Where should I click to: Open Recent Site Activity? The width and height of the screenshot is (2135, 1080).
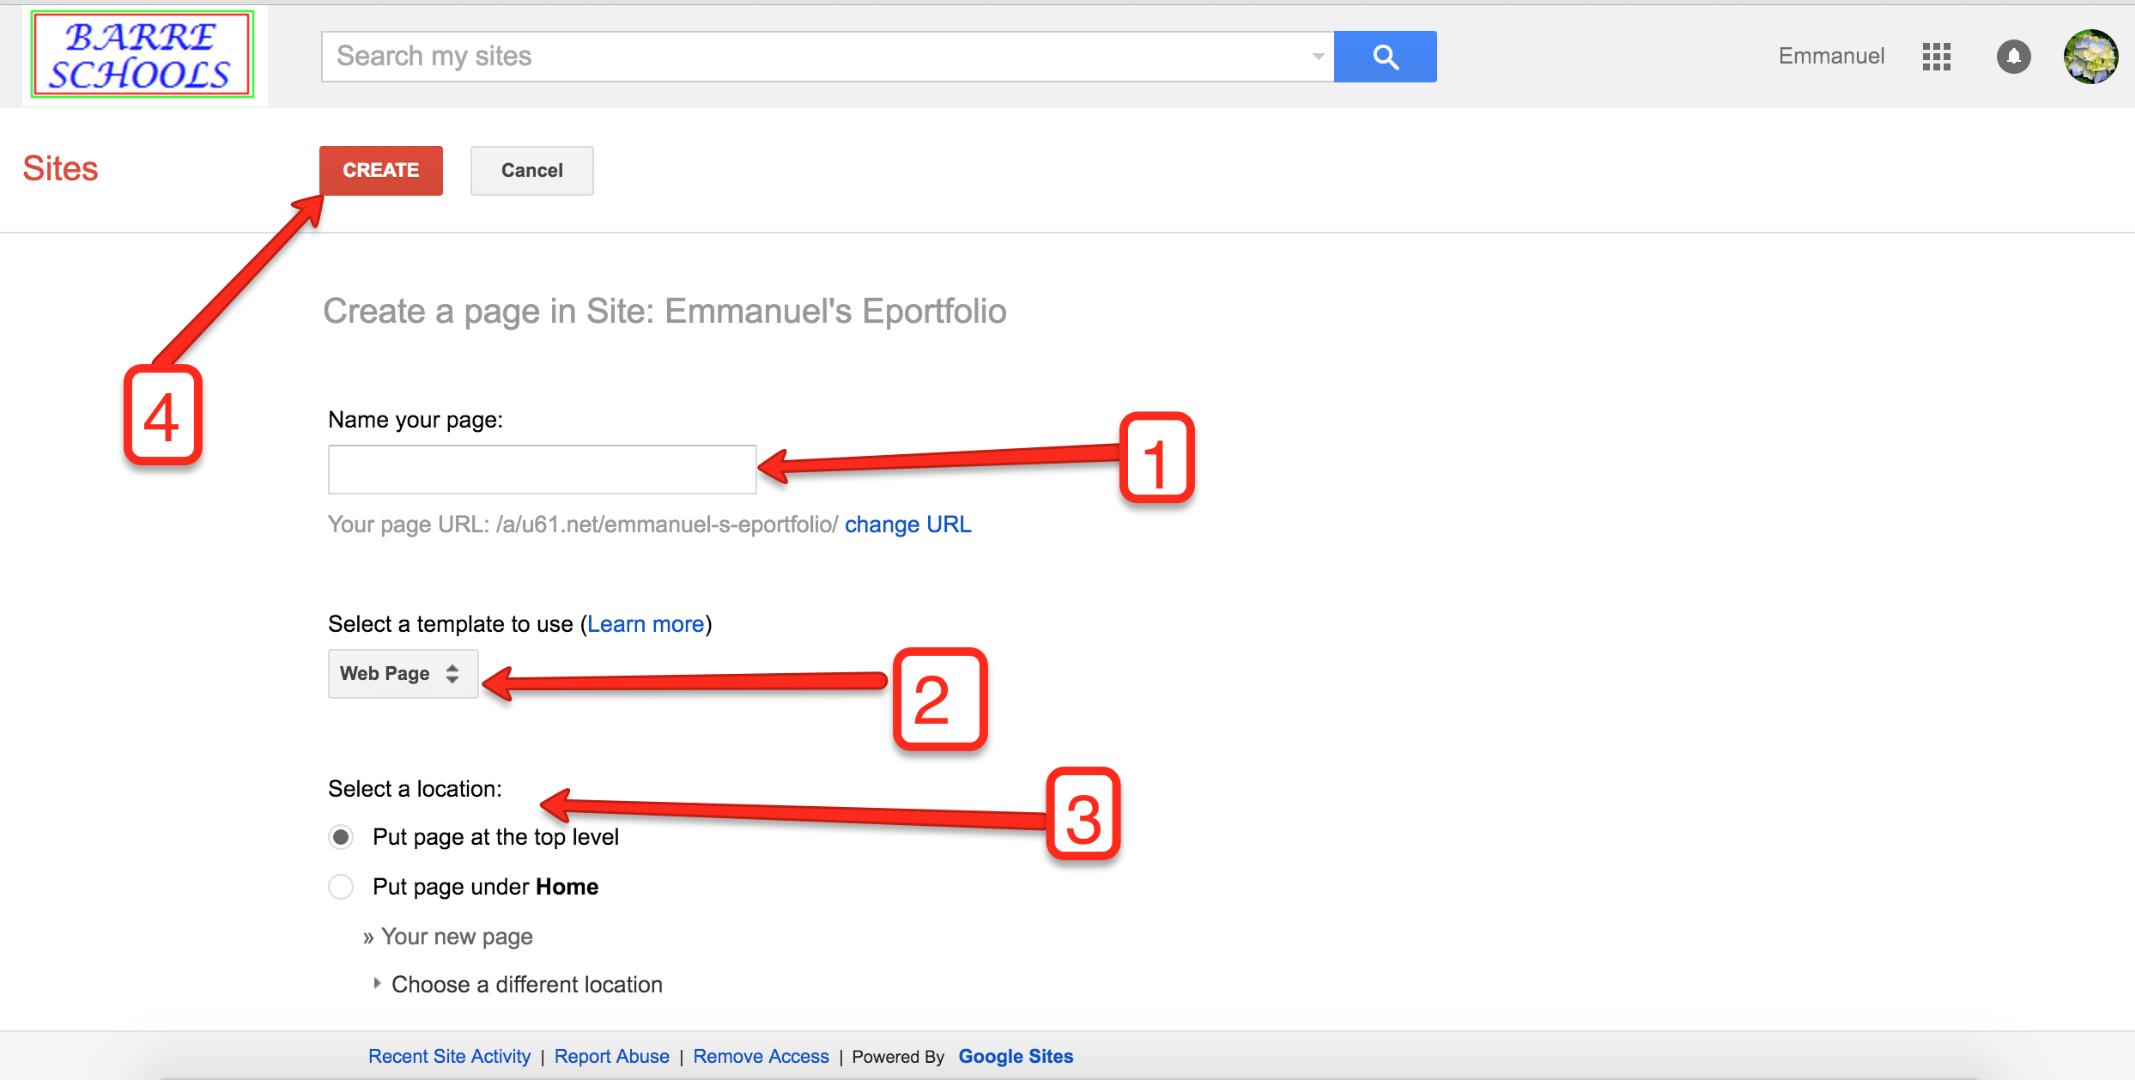[x=449, y=1056]
